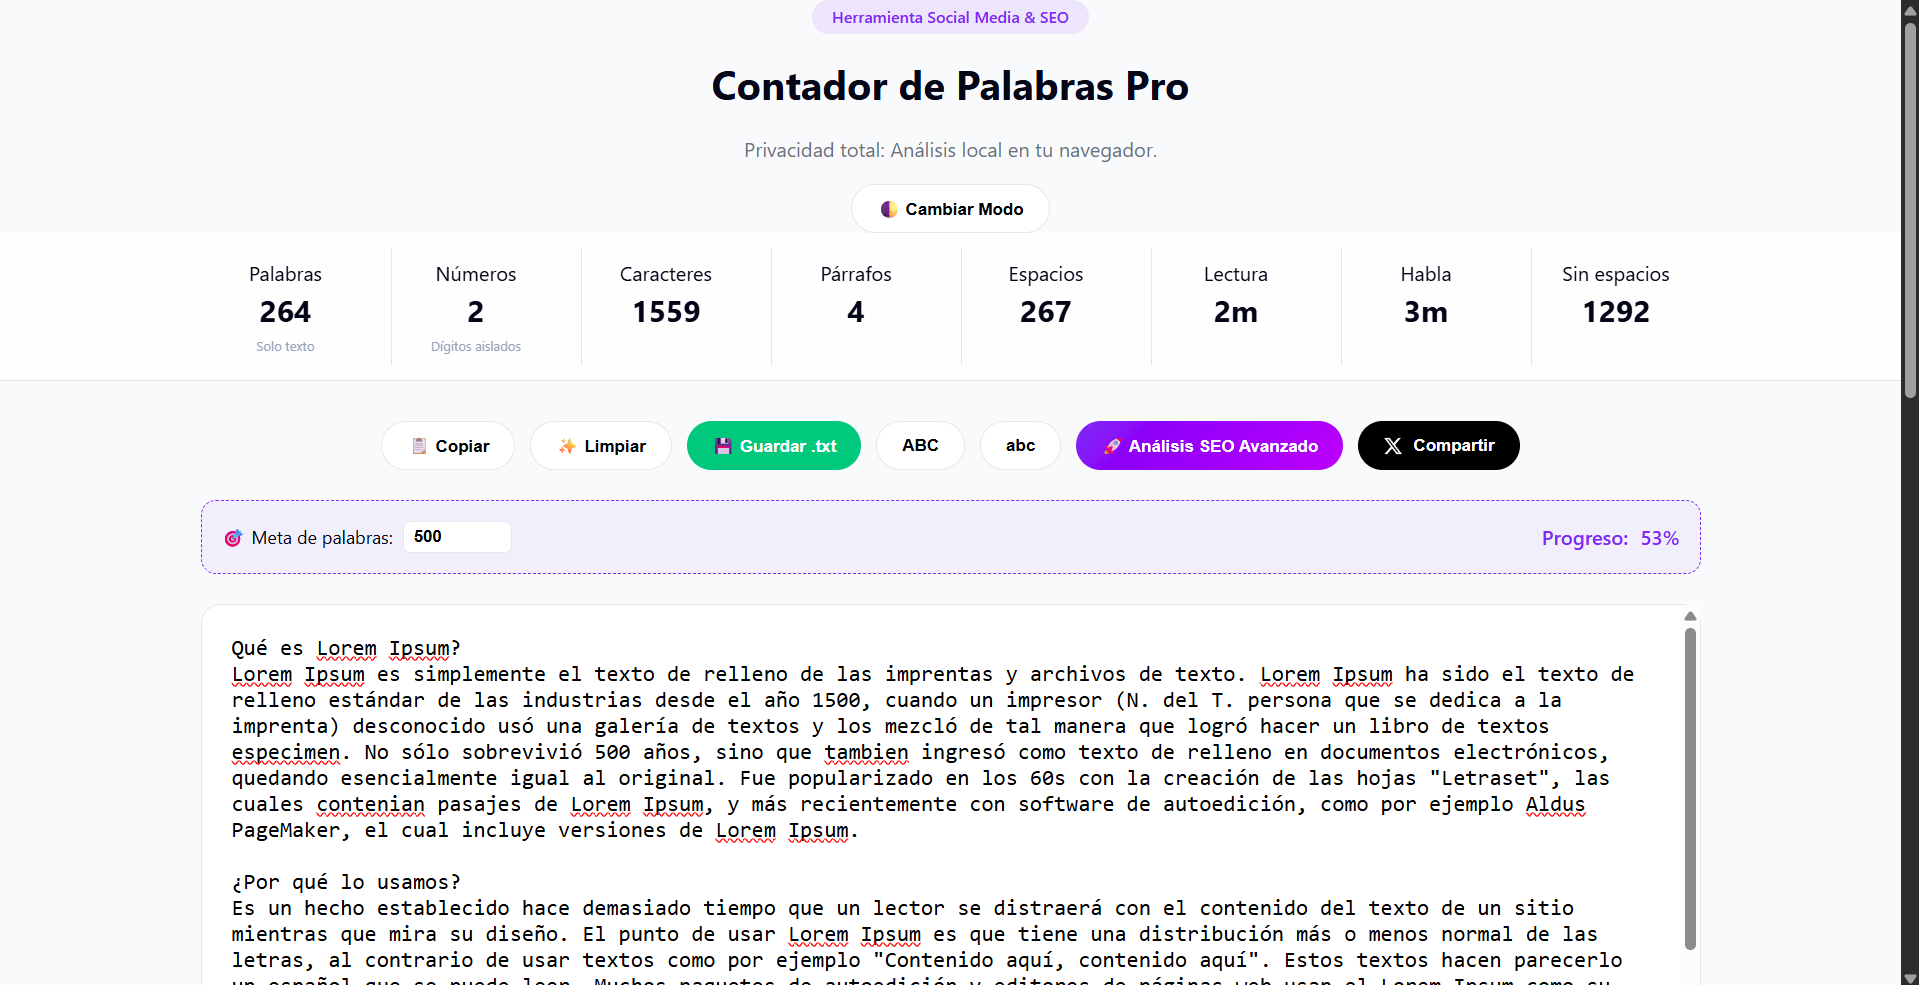Switch to dark mode using Cambiar Modo

click(x=949, y=209)
